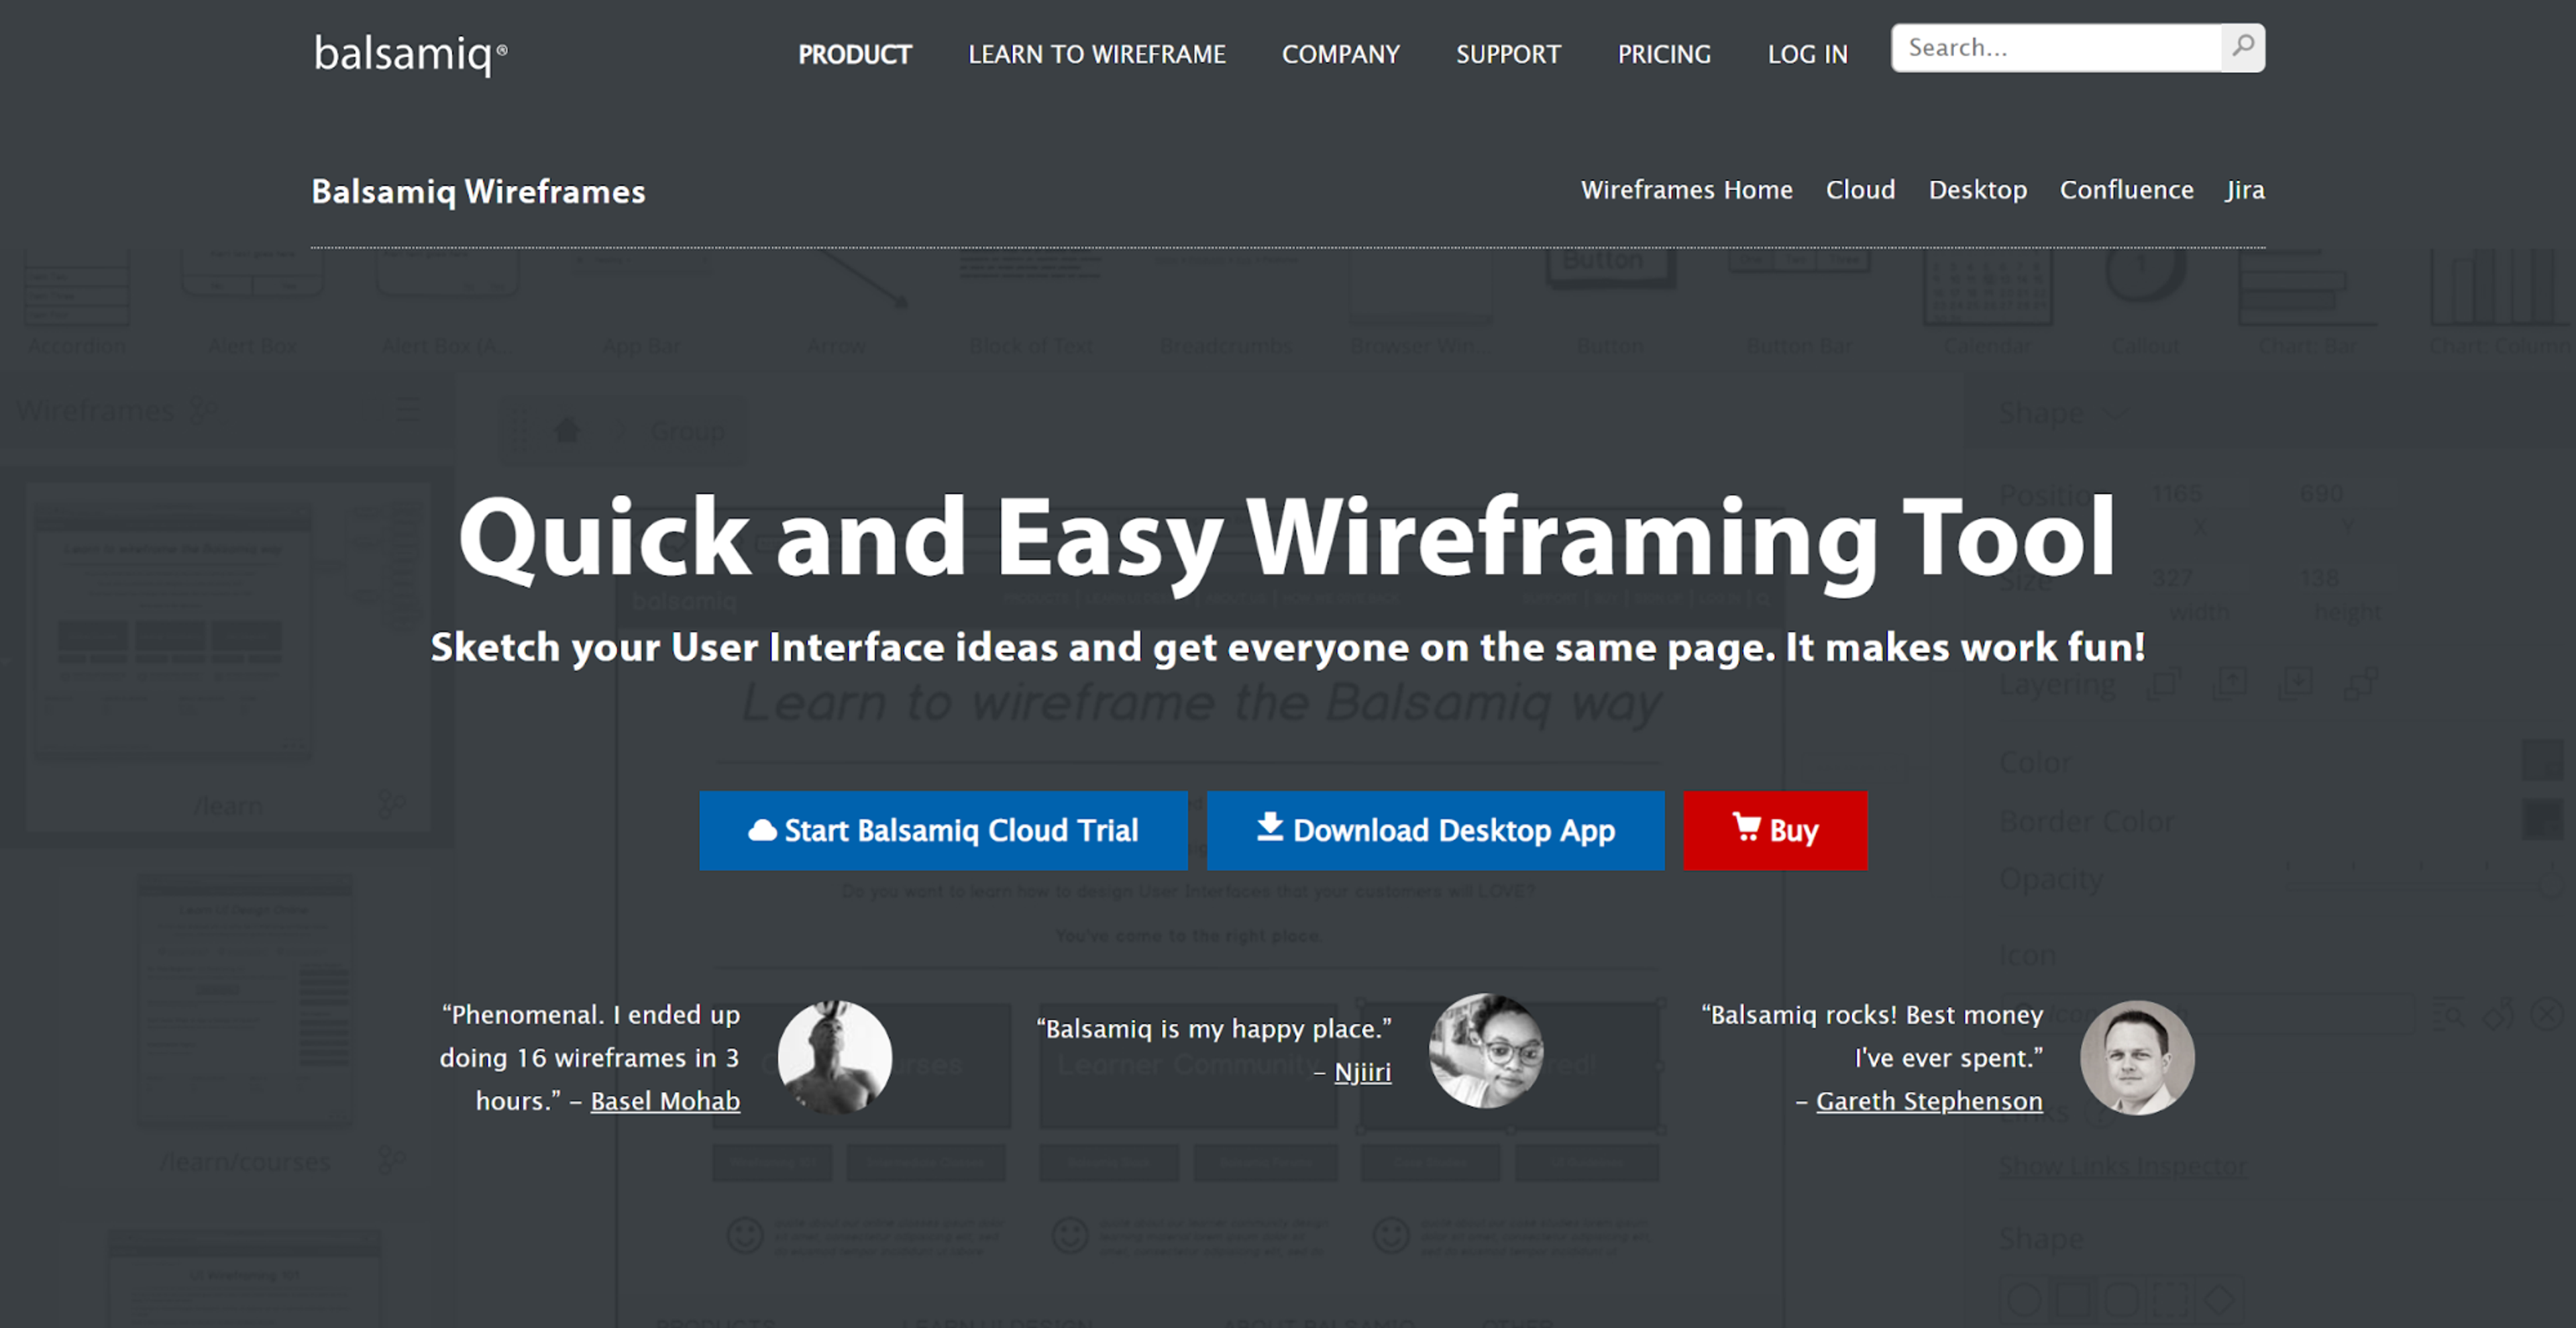Open the Wireframes Home sub-navigation link
2576x1328 pixels.
[1686, 190]
